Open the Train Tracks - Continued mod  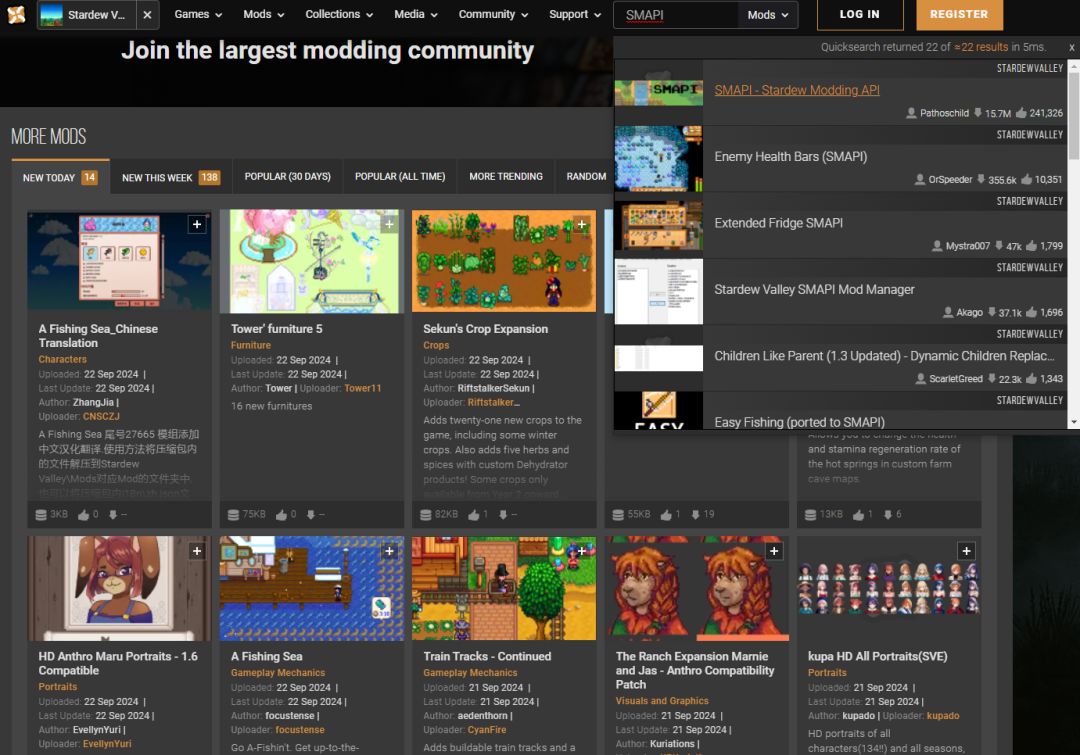coord(487,656)
